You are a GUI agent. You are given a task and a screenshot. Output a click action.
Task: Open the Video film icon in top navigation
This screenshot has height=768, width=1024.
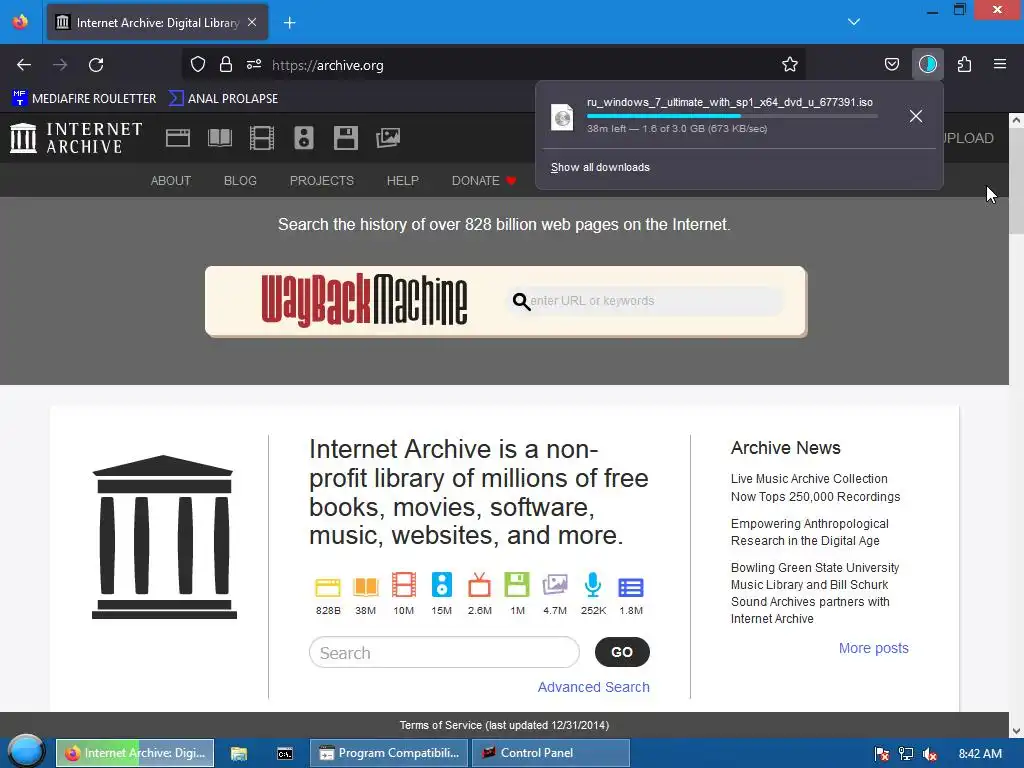click(262, 138)
